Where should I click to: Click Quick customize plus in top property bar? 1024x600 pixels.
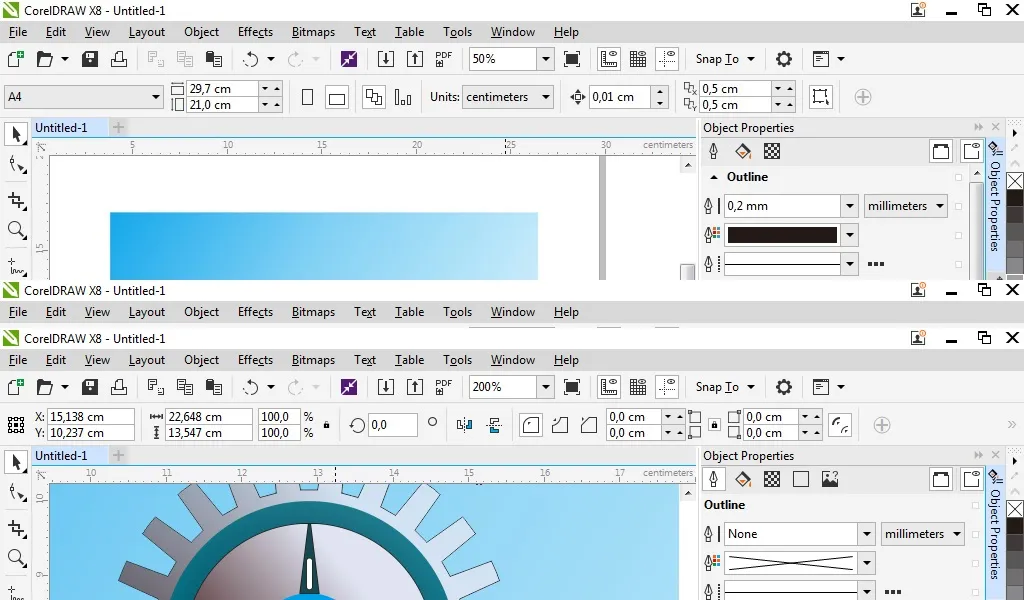click(863, 97)
